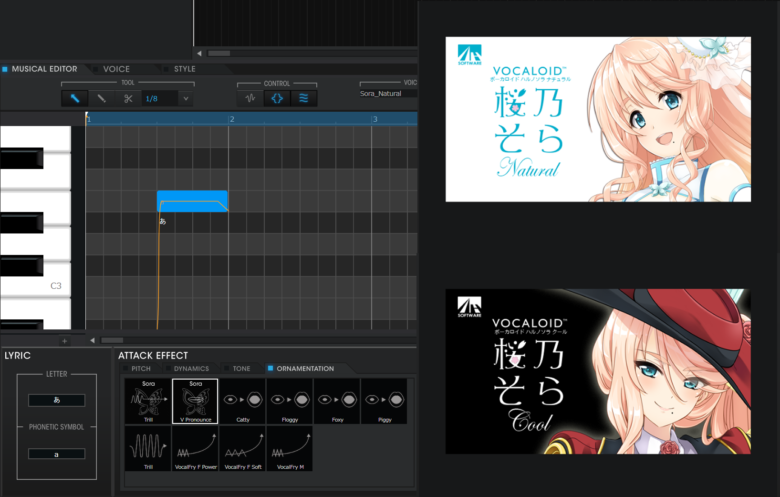
Task: Select the blue pencil tool
Action: [75, 99]
